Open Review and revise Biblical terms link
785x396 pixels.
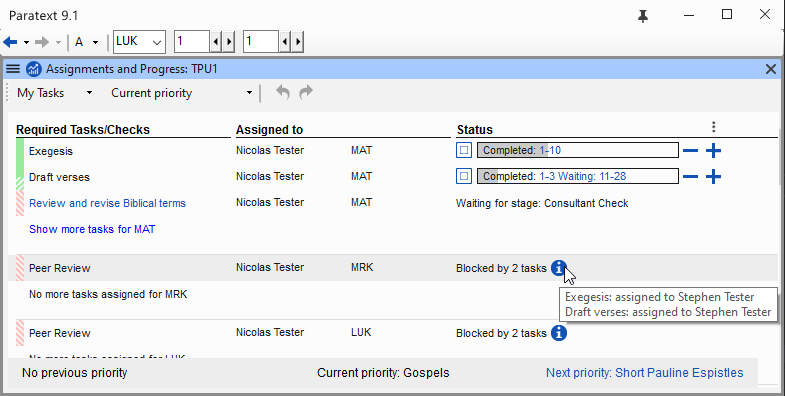click(x=108, y=203)
